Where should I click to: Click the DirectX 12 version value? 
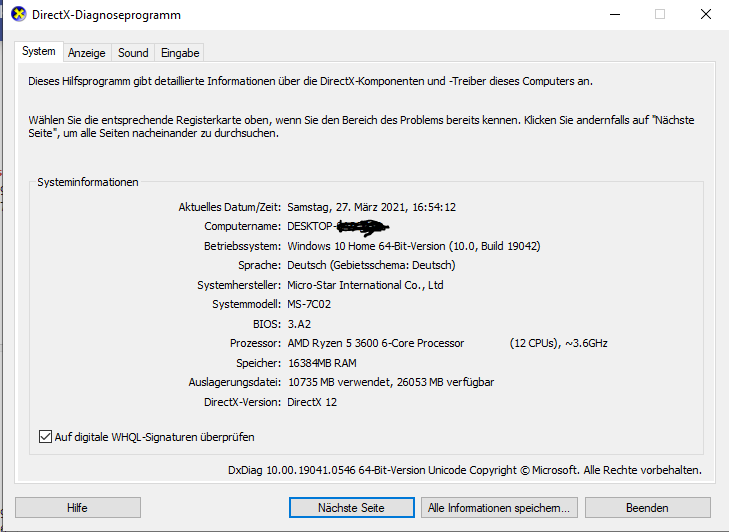(x=312, y=402)
